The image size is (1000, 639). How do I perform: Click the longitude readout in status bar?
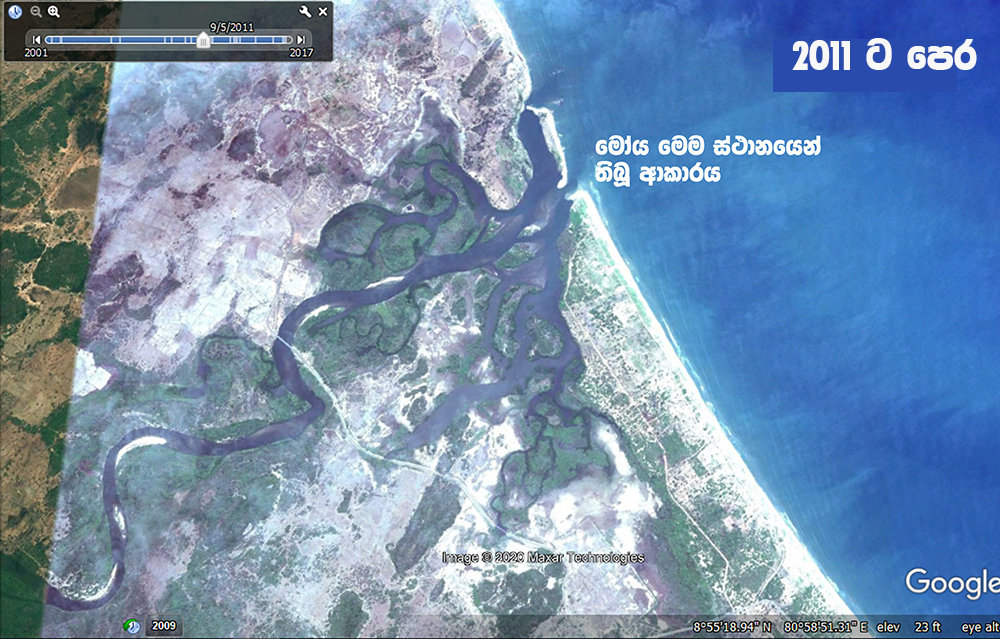(x=819, y=627)
